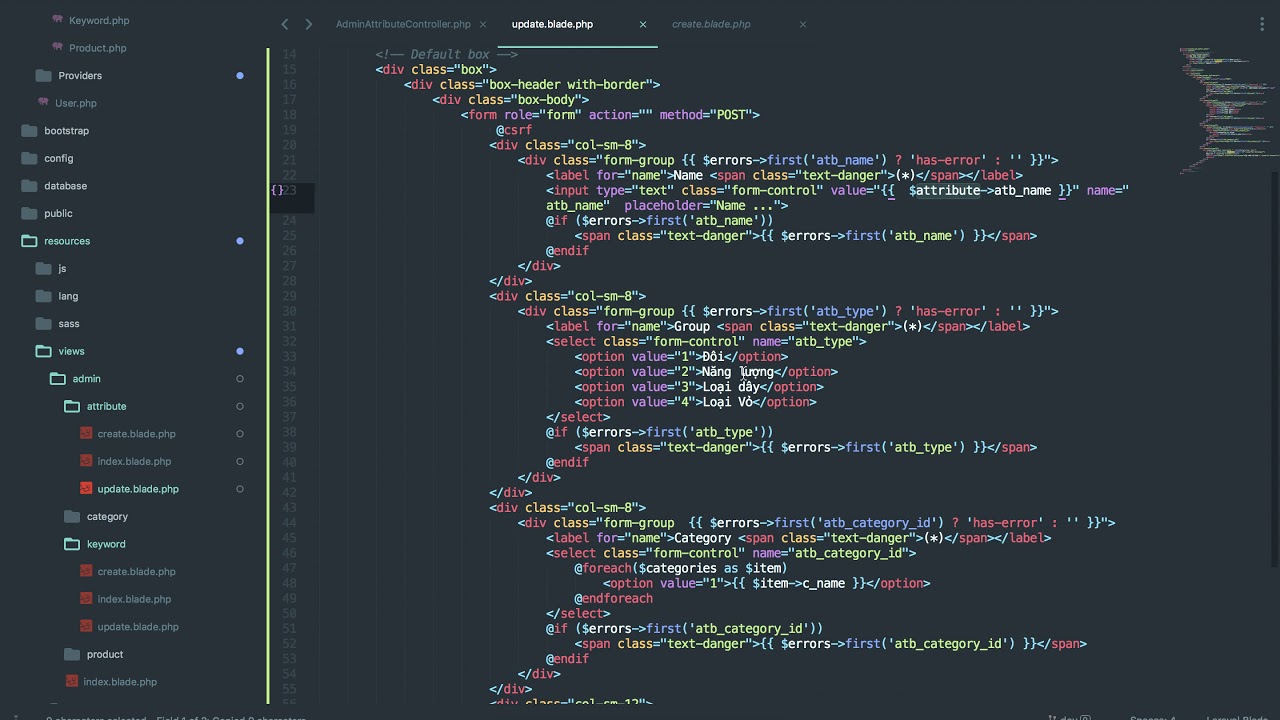
Task: Switch to the AdminAttributeController.php tab
Action: (x=403, y=24)
